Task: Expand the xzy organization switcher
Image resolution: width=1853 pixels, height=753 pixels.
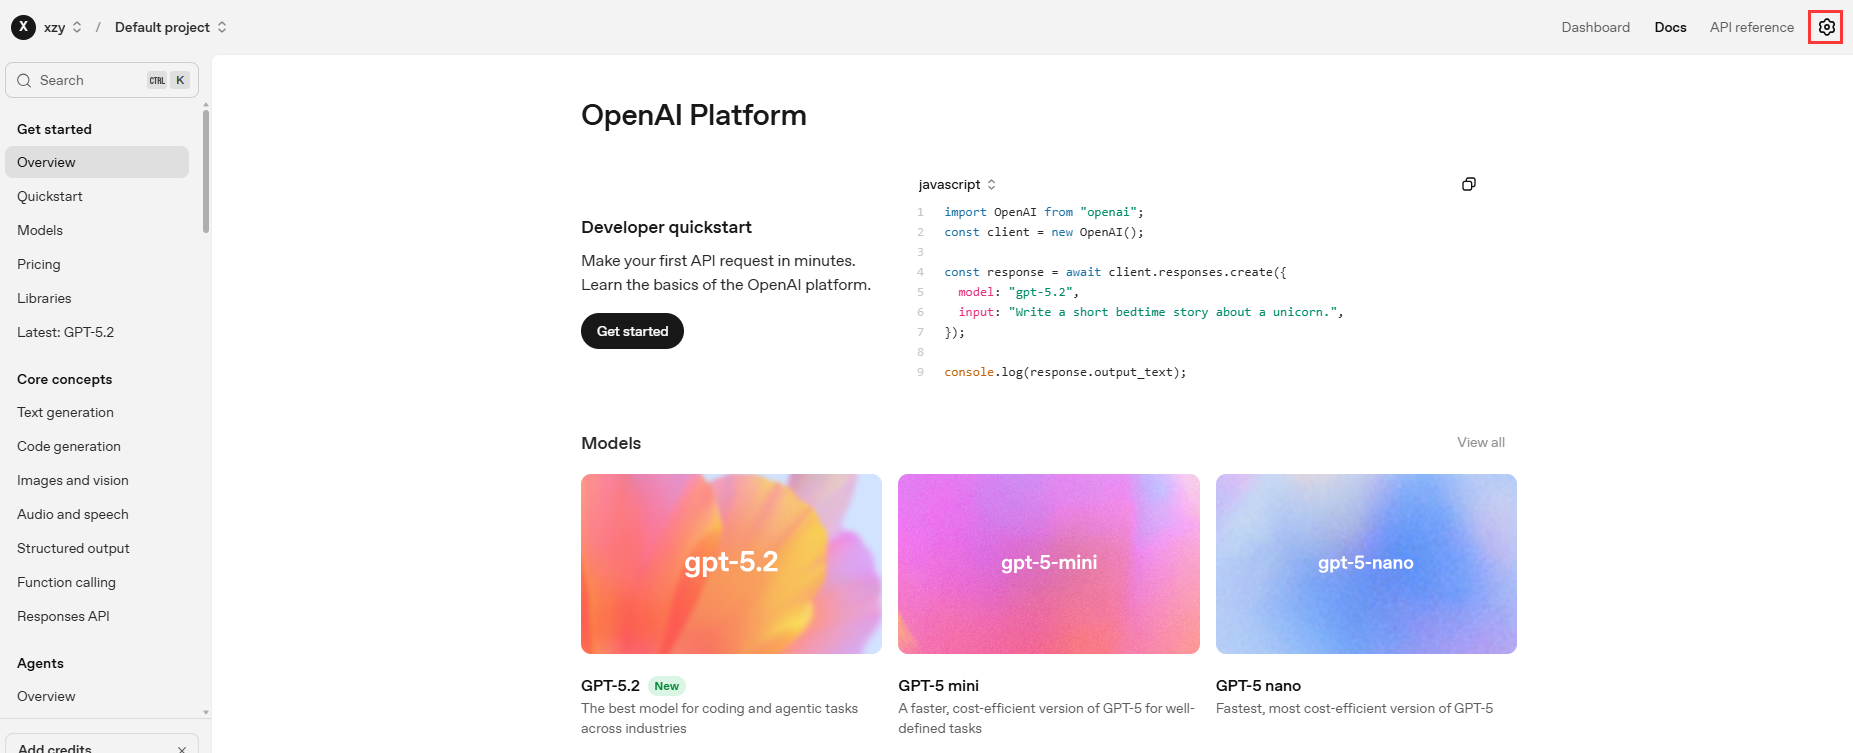Action: point(62,27)
